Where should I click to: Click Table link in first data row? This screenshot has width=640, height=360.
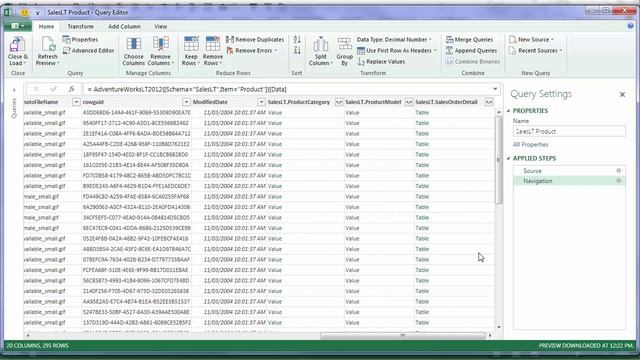click(x=422, y=112)
